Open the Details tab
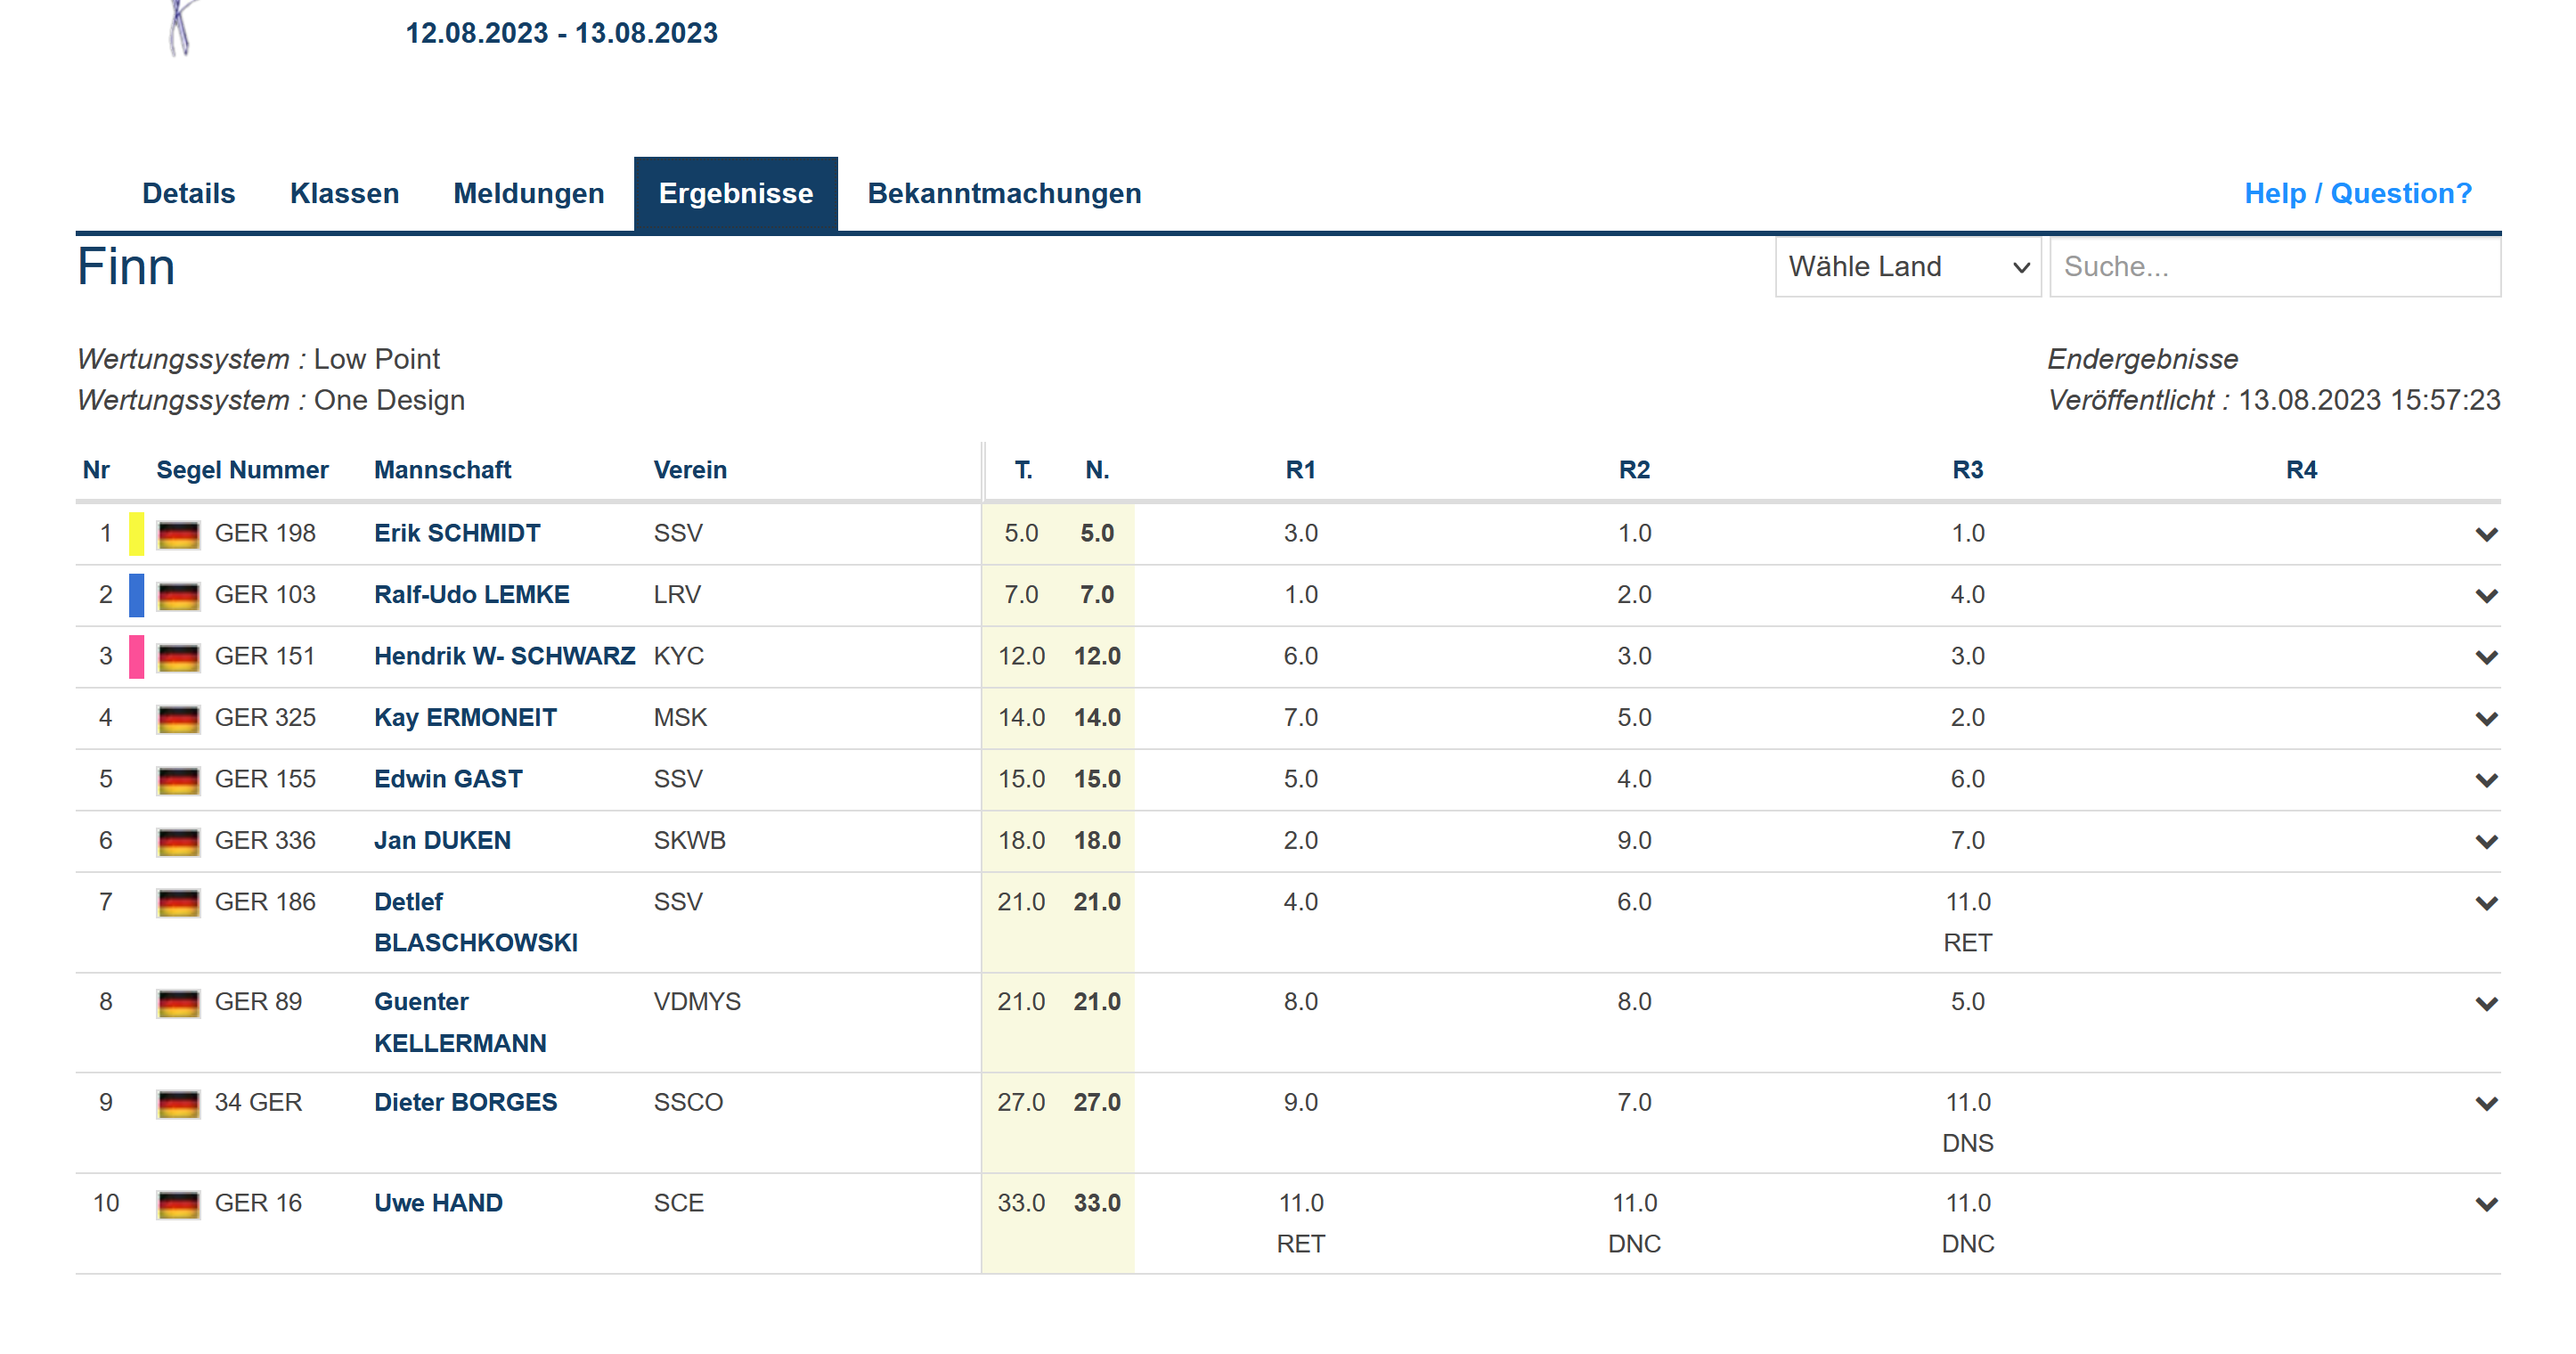 point(188,193)
